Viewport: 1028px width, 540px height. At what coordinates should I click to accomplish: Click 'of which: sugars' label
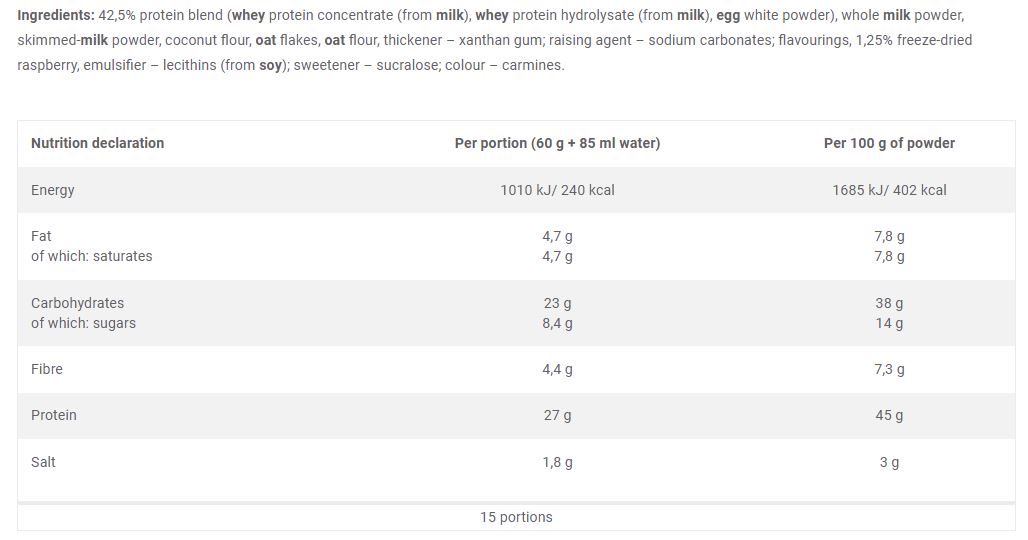coord(83,323)
